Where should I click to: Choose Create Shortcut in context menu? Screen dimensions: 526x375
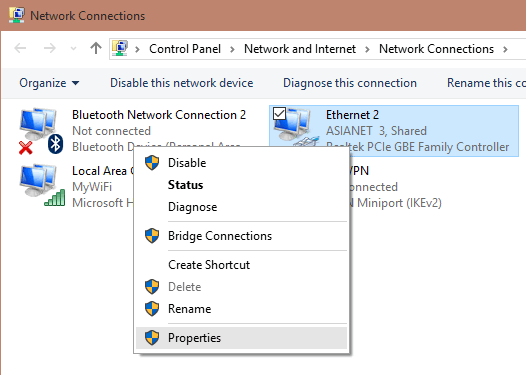(x=241, y=265)
